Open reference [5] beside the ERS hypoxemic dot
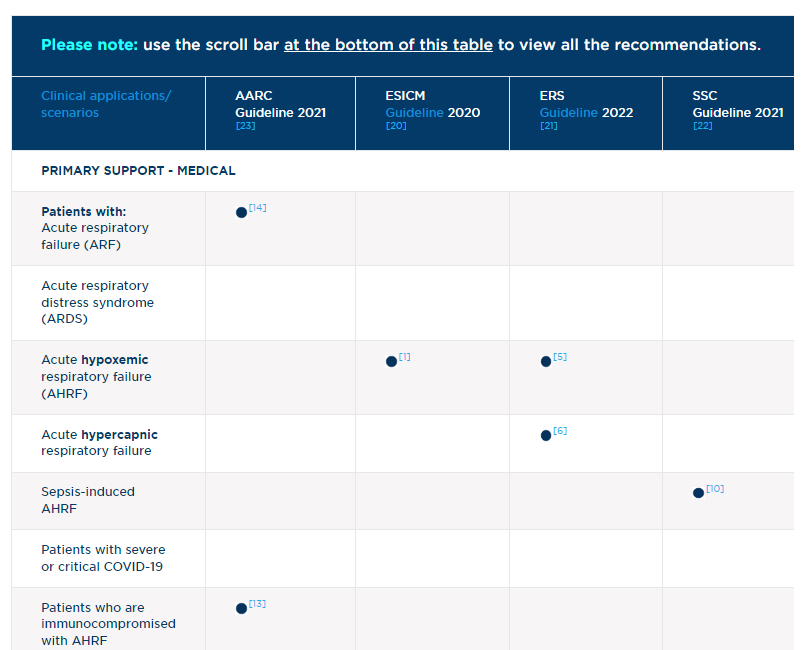 click(x=560, y=357)
